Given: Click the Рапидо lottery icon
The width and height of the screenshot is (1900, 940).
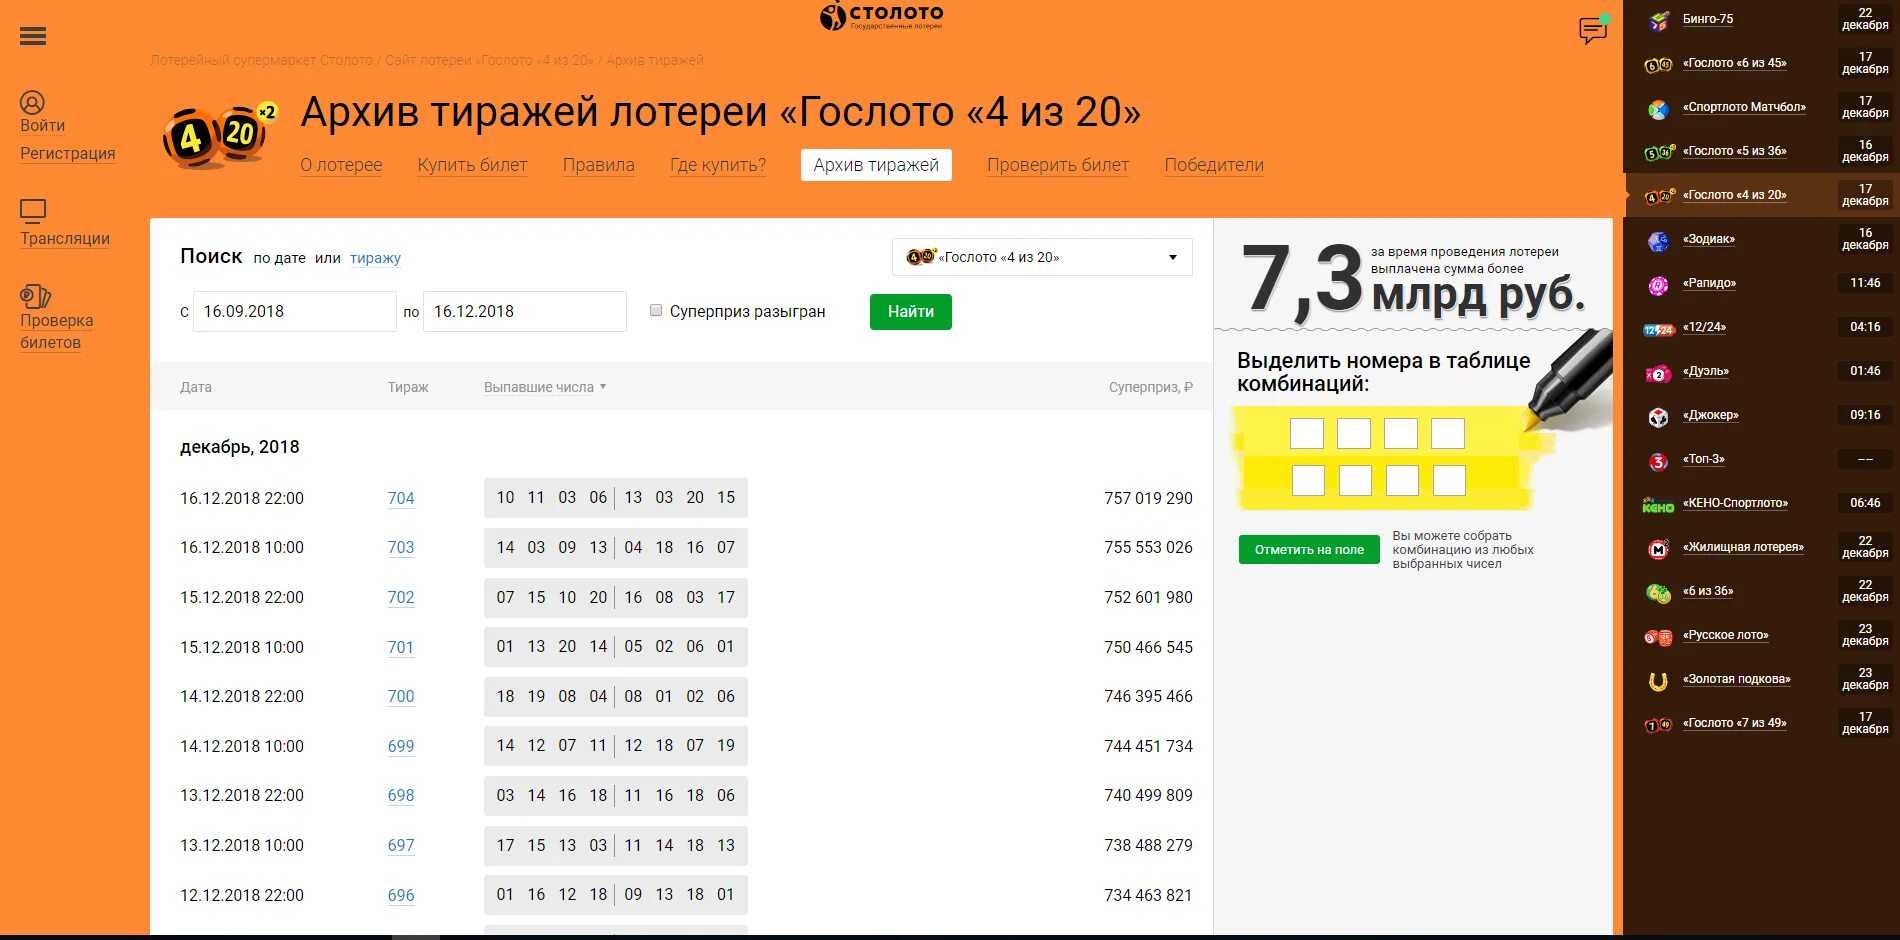Looking at the screenshot, I should [x=1659, y=286].
